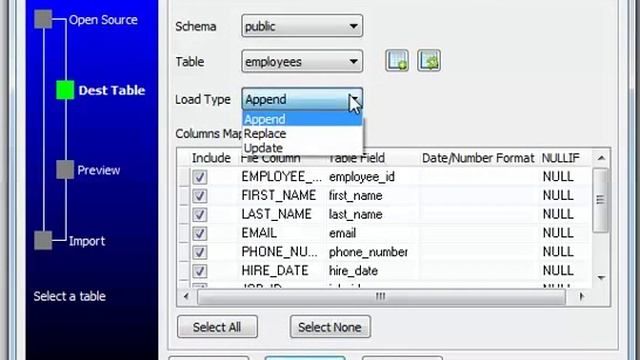Choose Replace in Load Type list
Viewport: 640px width, 360px height.
(x=302, y=134)
